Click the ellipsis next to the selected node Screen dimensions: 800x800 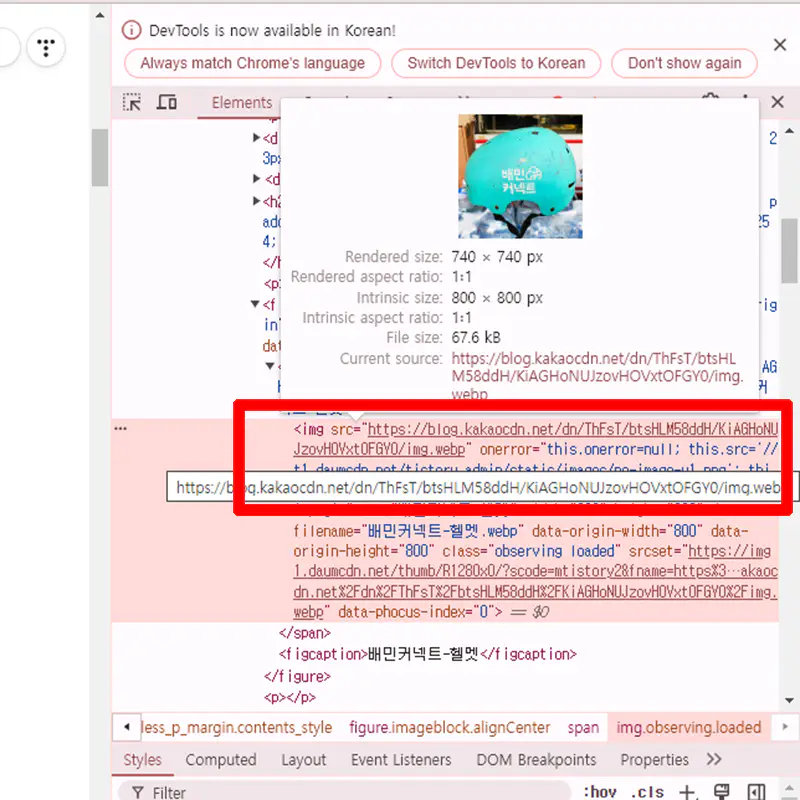[x=120, y=429]
